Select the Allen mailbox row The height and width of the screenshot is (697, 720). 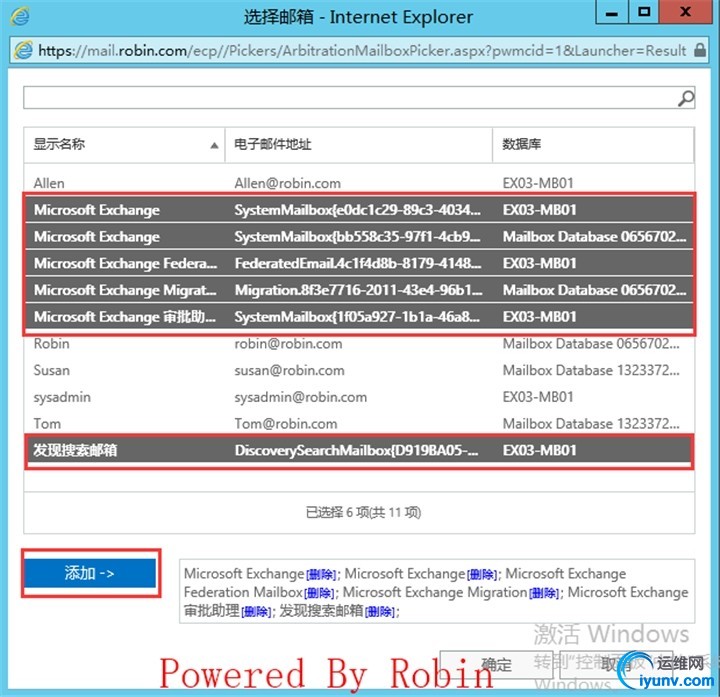pyautogui.click(x=359, y=183)
